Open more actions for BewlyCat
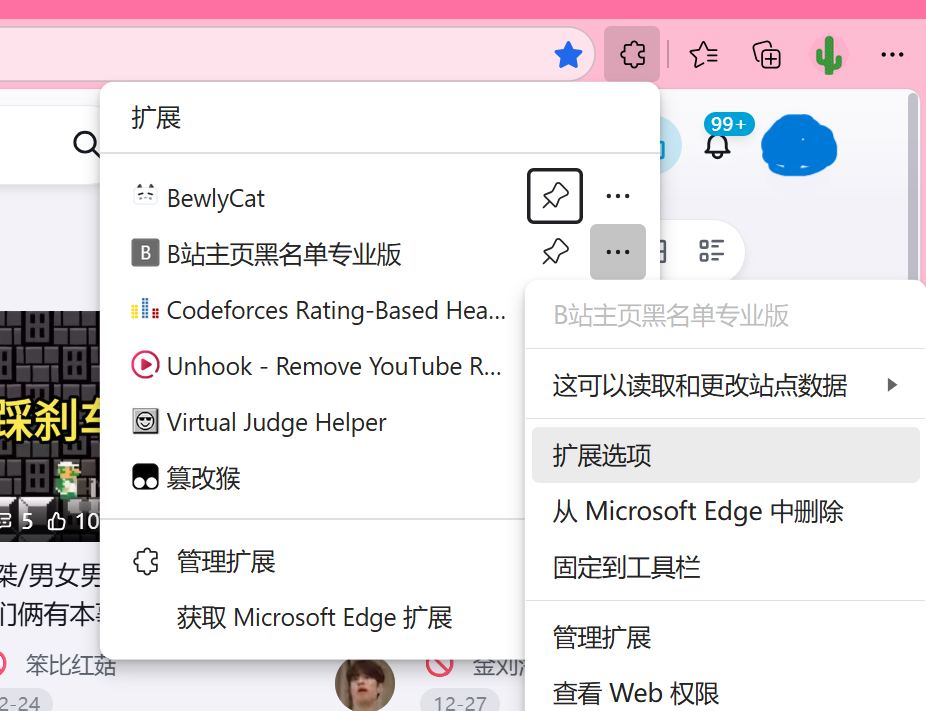This screenshot has height=711, width=926. click(618, 197)
